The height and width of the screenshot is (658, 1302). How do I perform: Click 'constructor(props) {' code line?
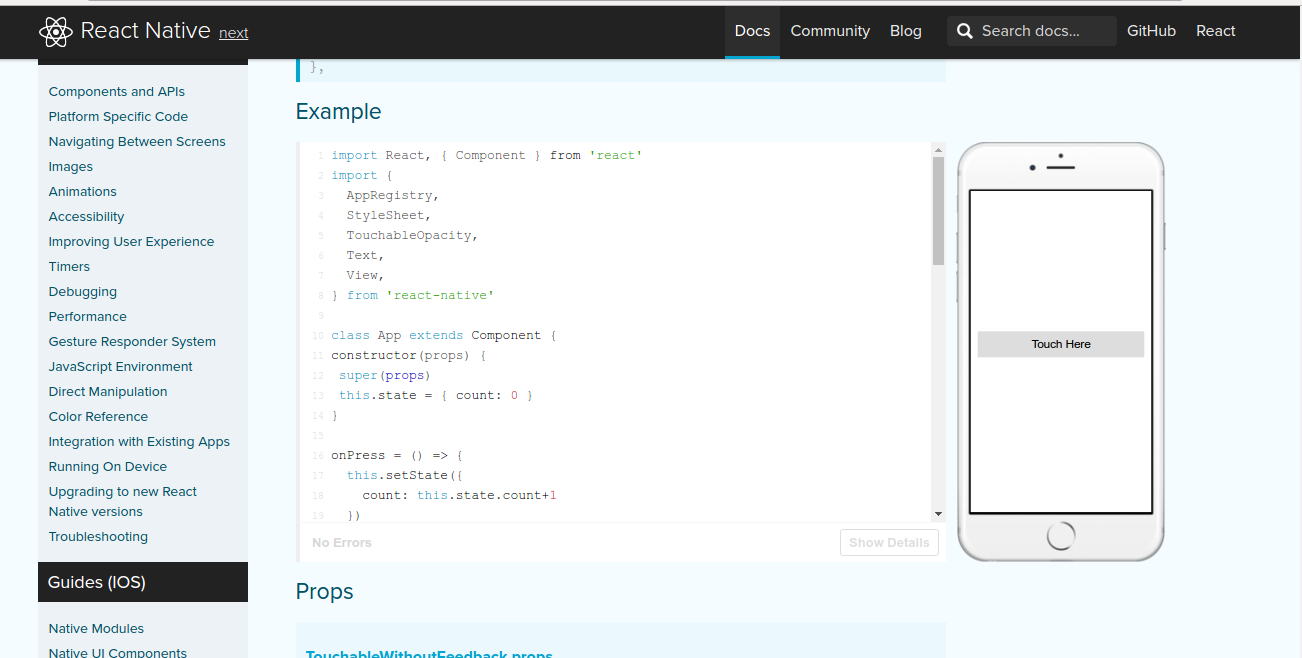(409, 356)
